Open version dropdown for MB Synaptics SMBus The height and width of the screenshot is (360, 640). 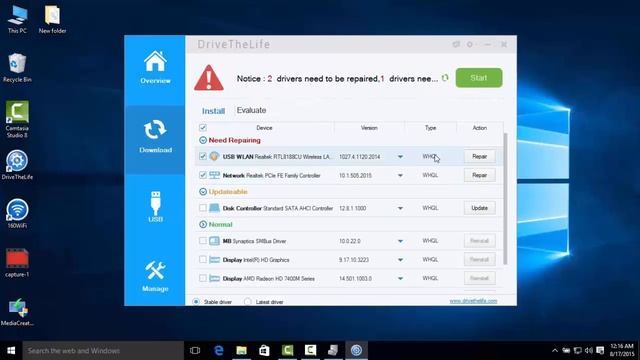(x=400, y=241)
